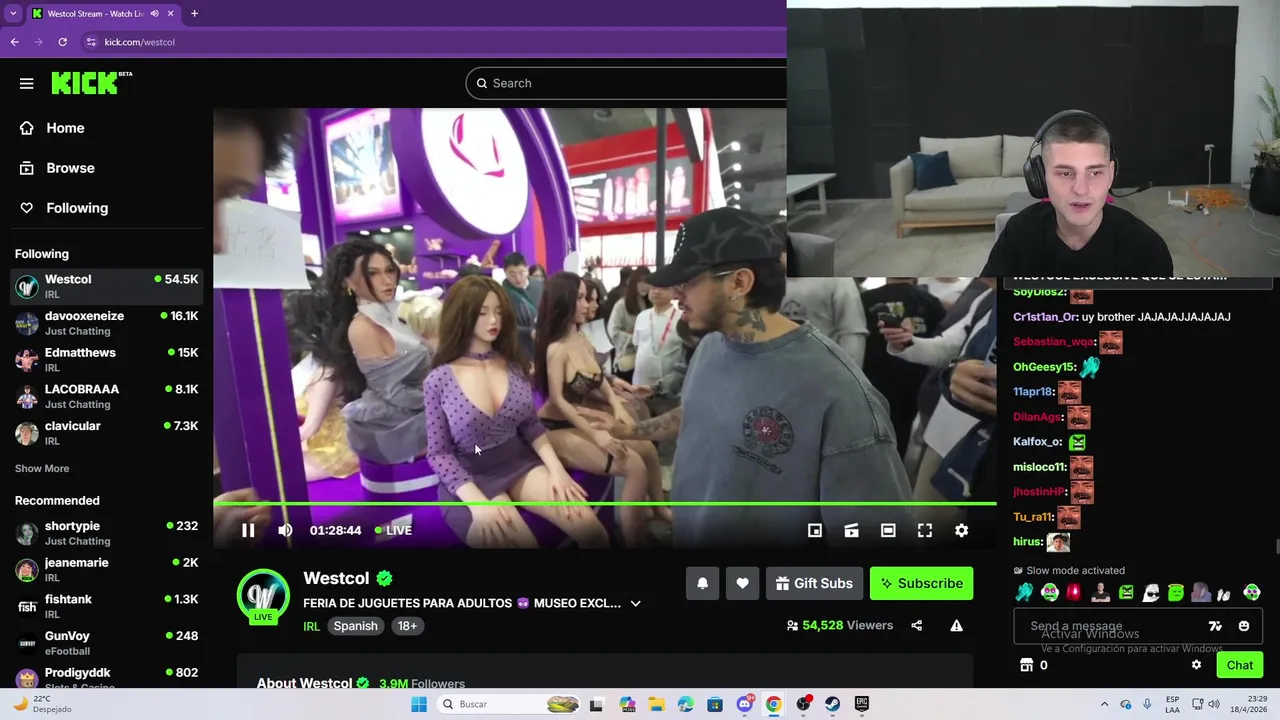Enter fullscreen video mode
The image size is (1280, 720).
[925, 530]
